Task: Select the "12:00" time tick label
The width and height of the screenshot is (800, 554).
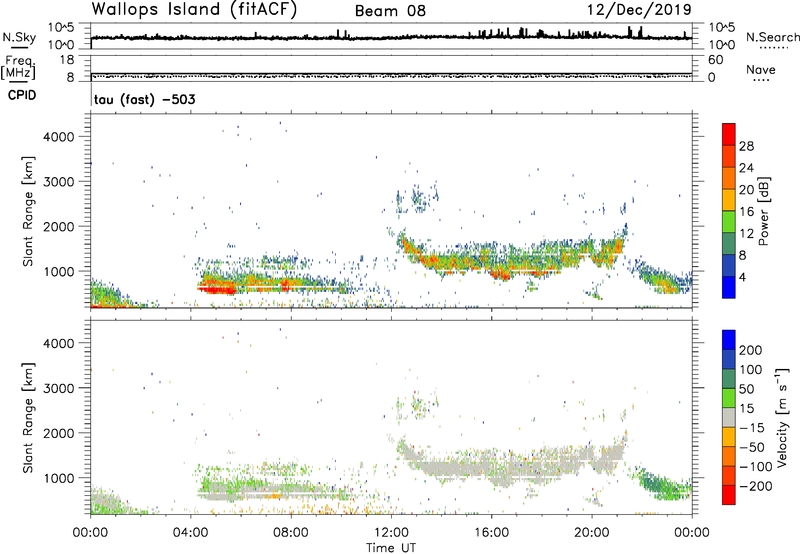Action: pyautogui.click(x=391, y=533)
